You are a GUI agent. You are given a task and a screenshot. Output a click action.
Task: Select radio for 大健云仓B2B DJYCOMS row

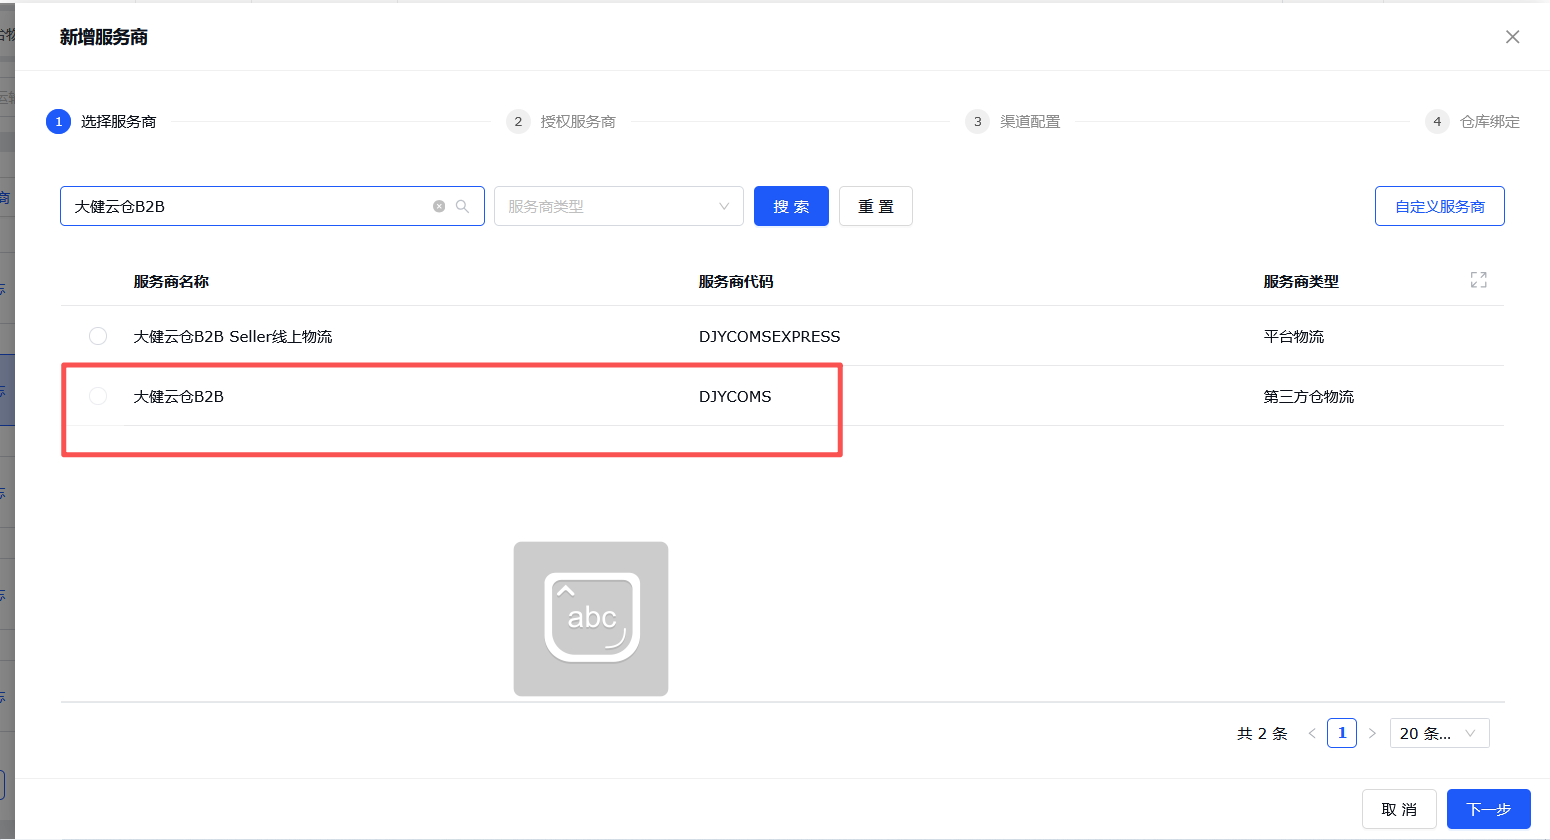[x=98, y=396]
